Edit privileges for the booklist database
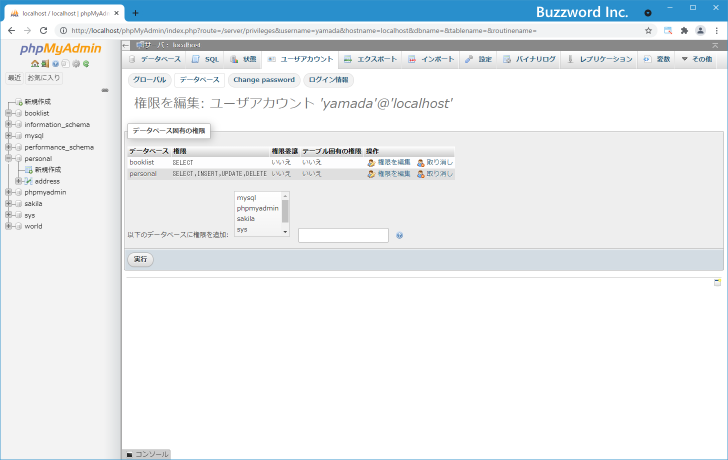Screen dimensions: 728x460 (x=389, y=161)
